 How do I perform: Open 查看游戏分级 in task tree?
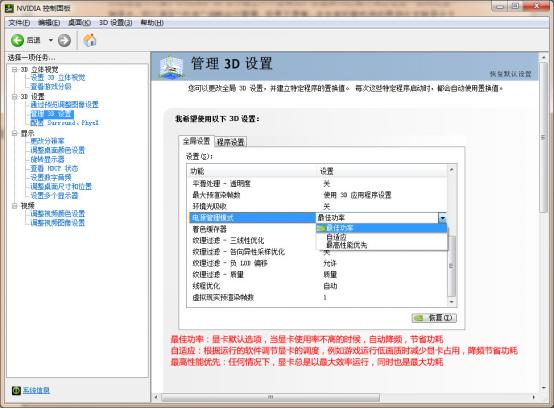tap(51, 87)
